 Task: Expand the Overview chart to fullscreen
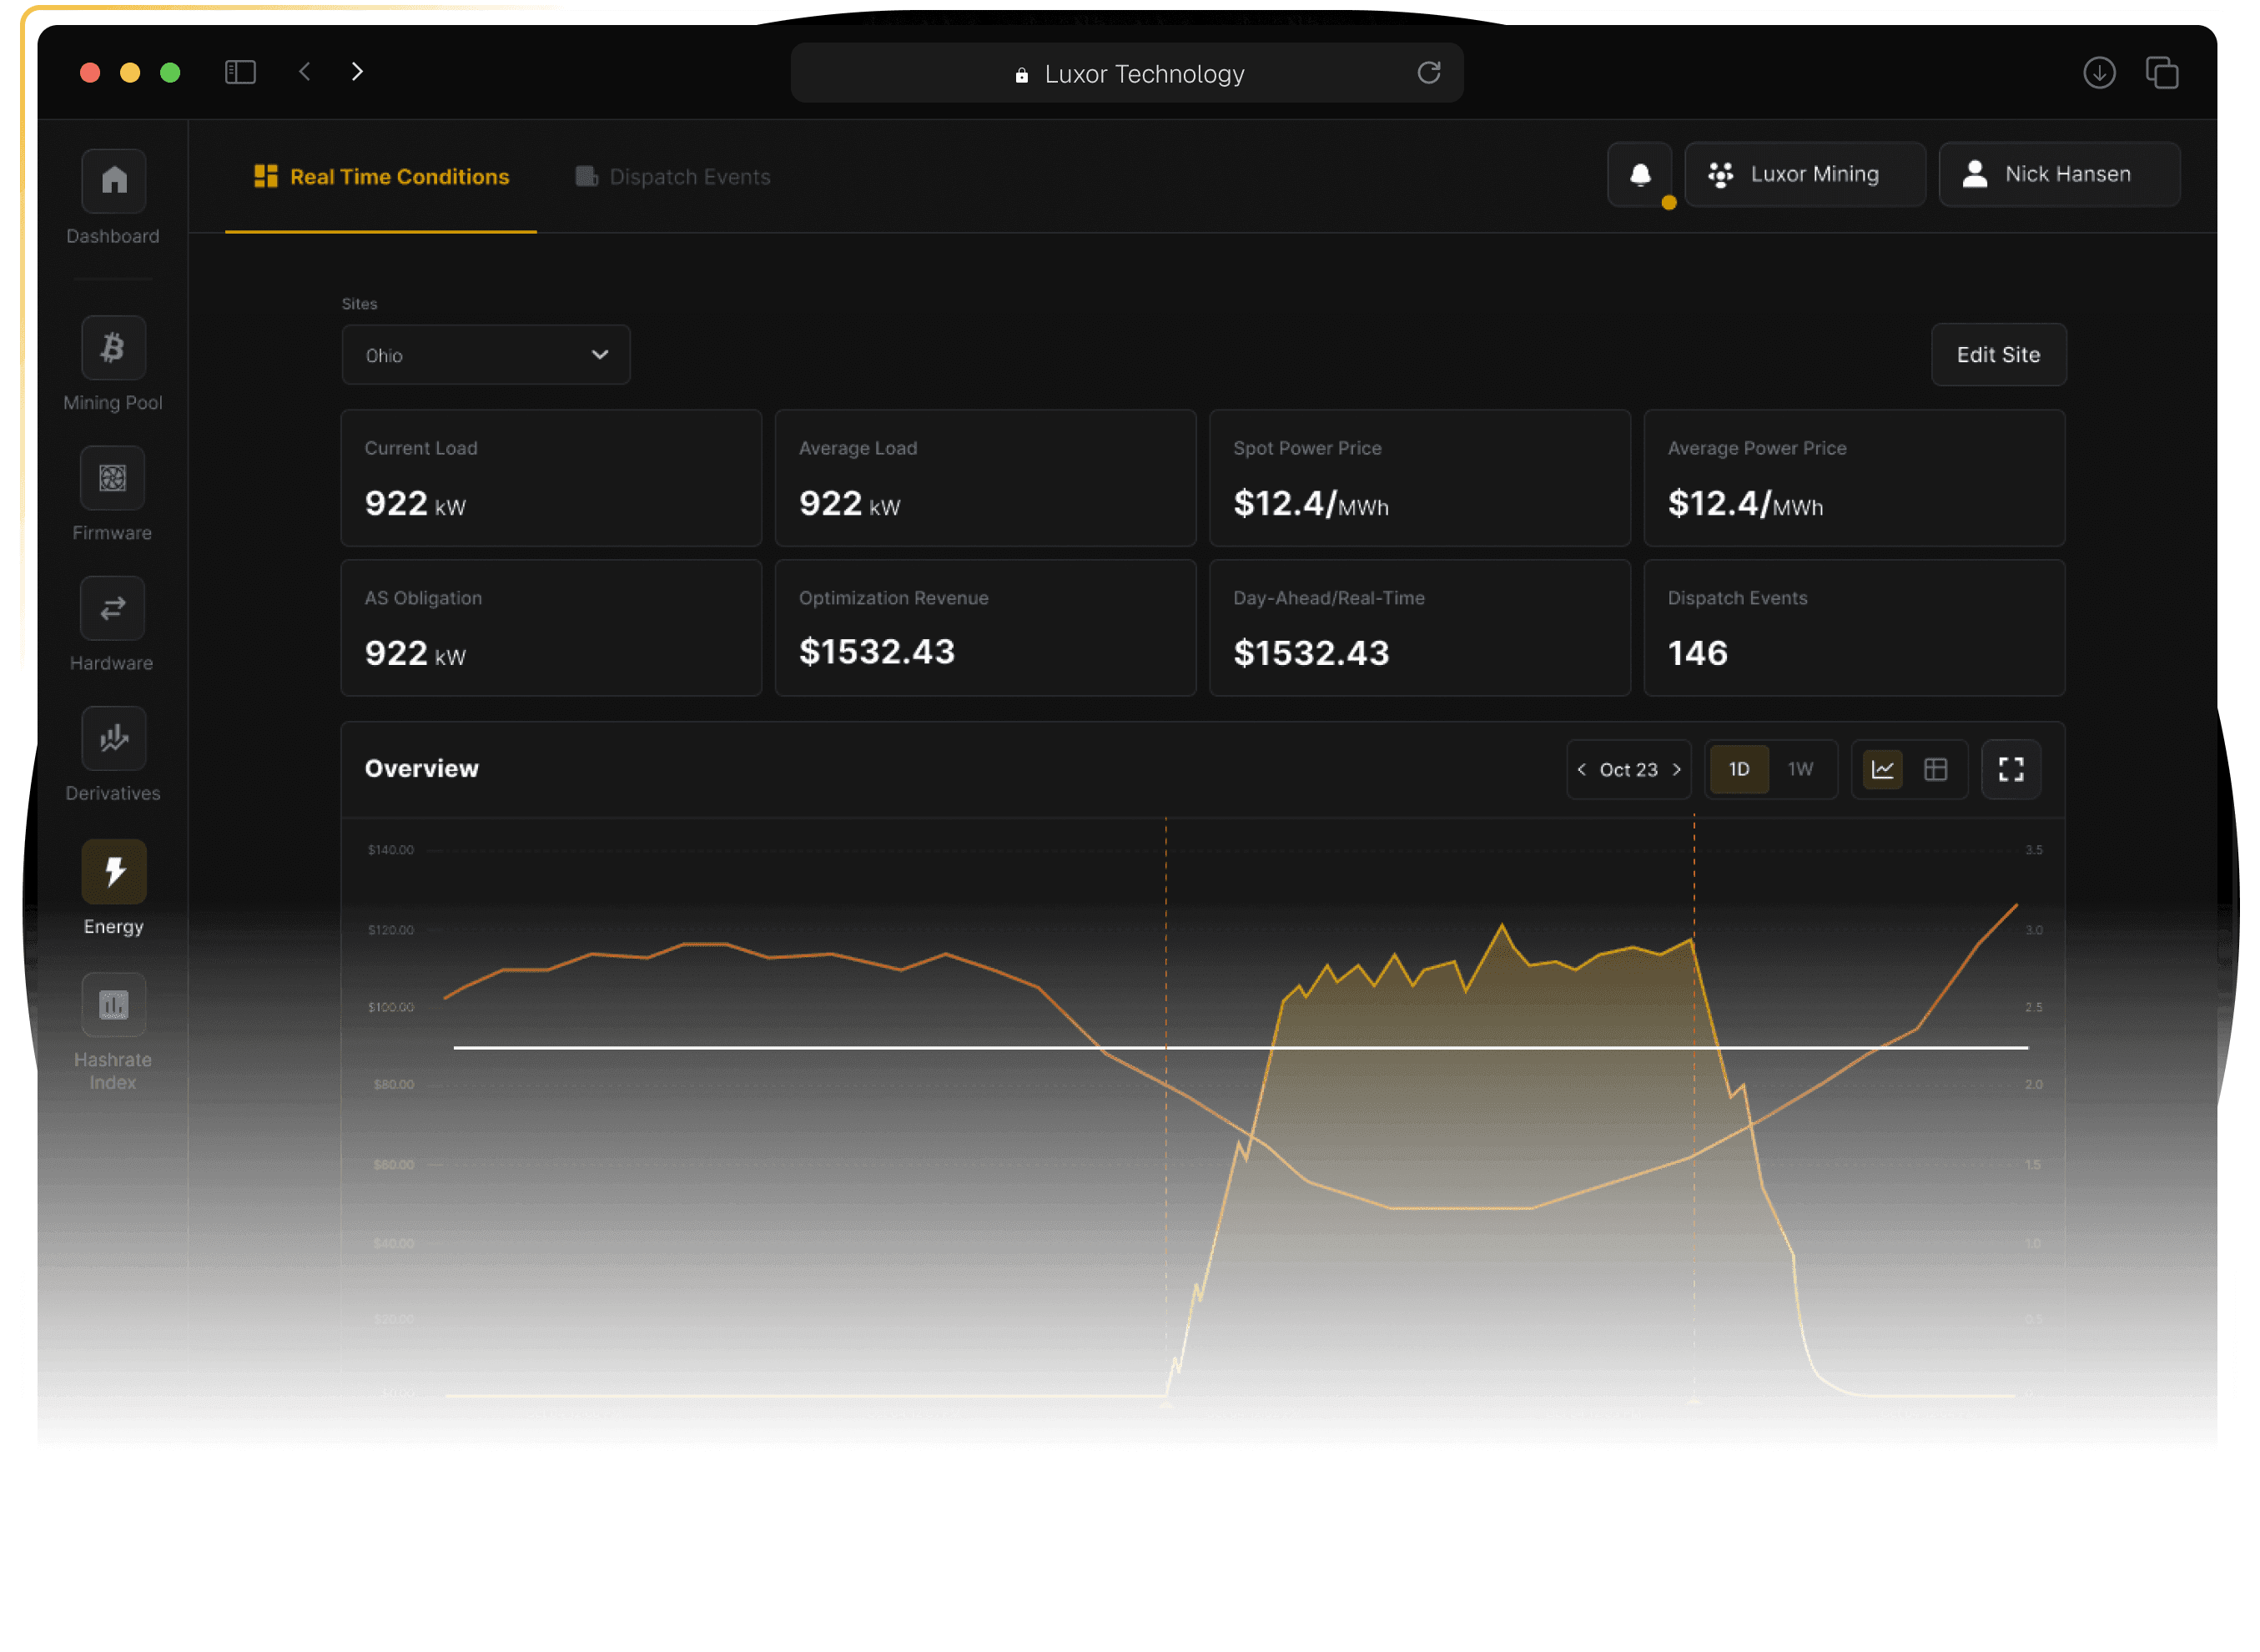point(2011,769)
